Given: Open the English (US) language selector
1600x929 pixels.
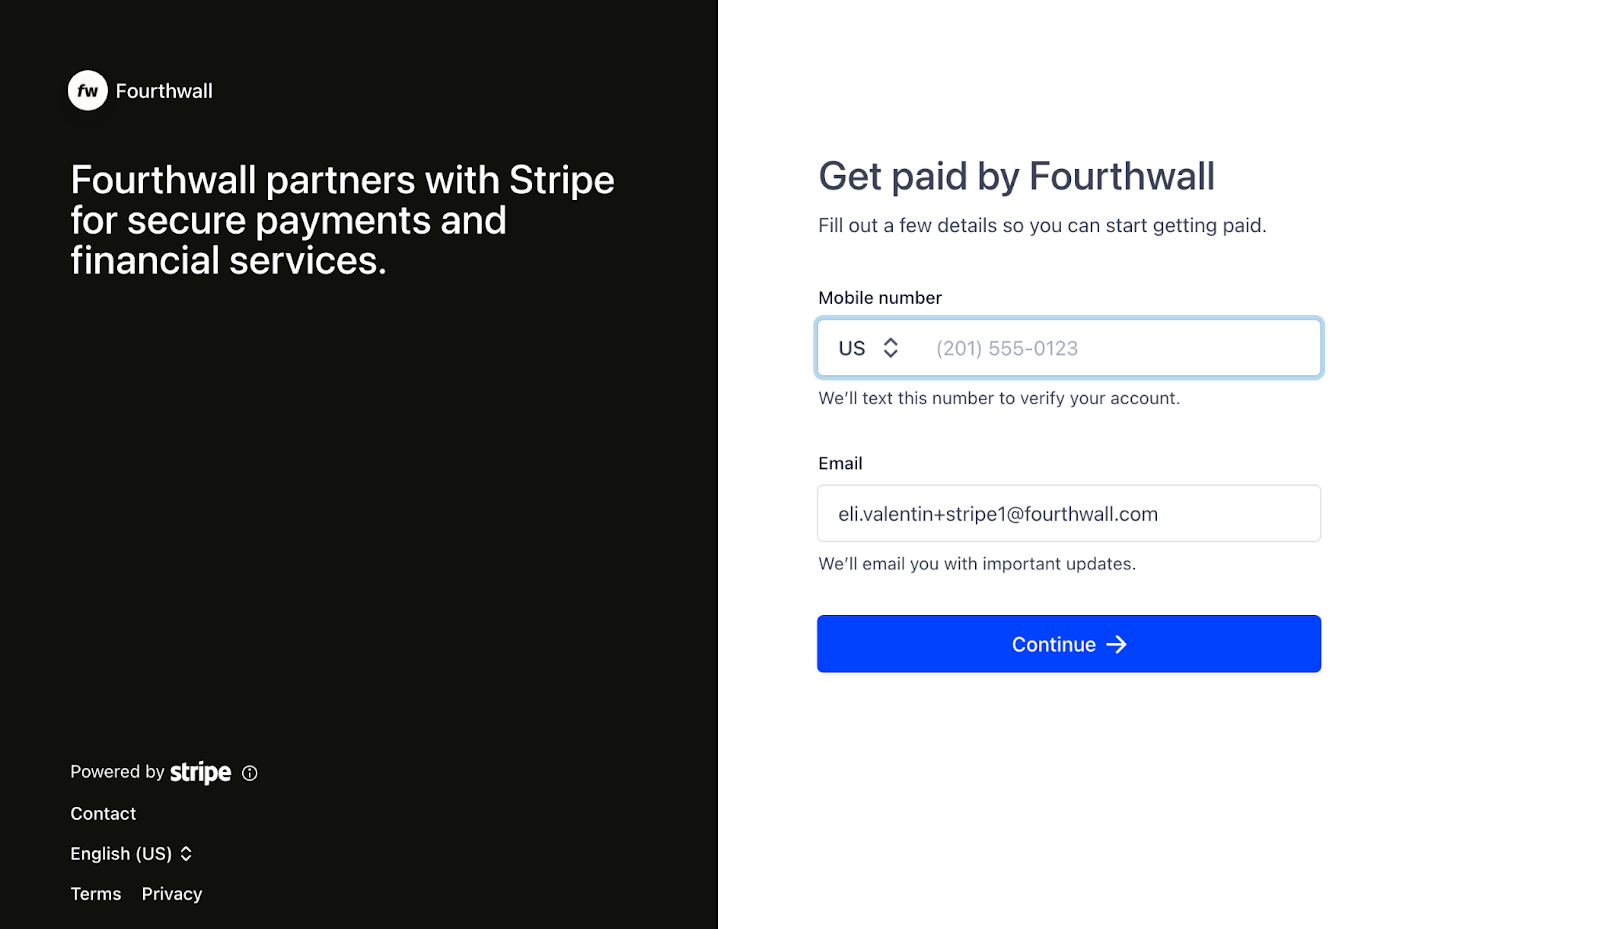Looking at the screenshot, I should pos(131,854).
